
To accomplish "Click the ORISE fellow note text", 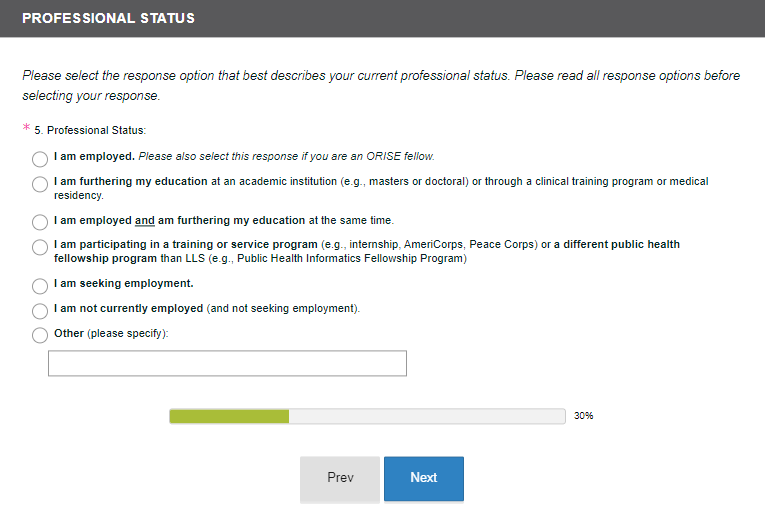I will 286,156.
